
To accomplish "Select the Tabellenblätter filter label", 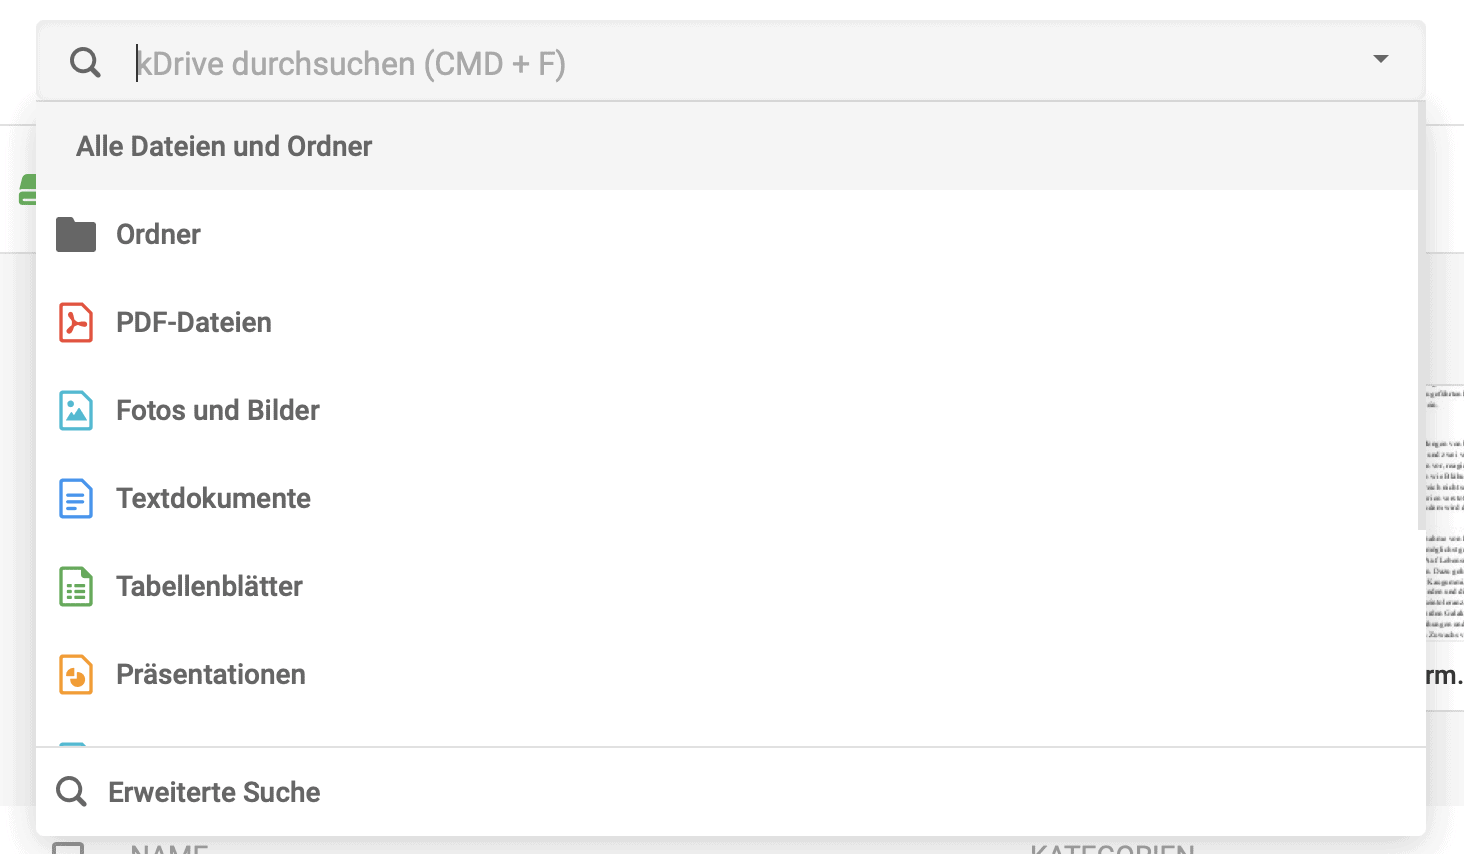I will coord(209,587).
